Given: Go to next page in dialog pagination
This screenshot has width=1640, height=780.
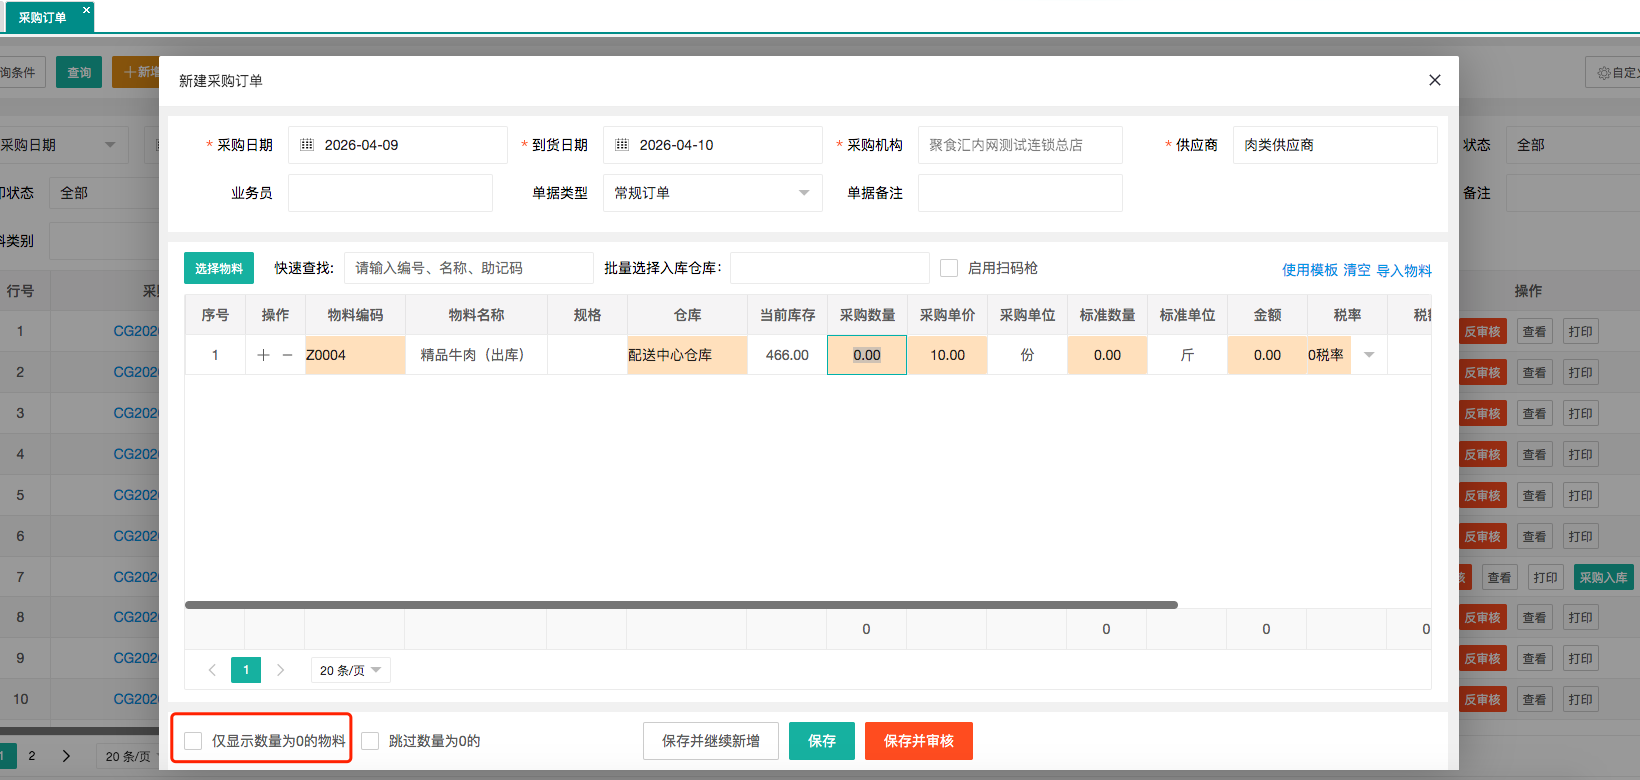Looking at the screenshot, I should tap(280, 670).
